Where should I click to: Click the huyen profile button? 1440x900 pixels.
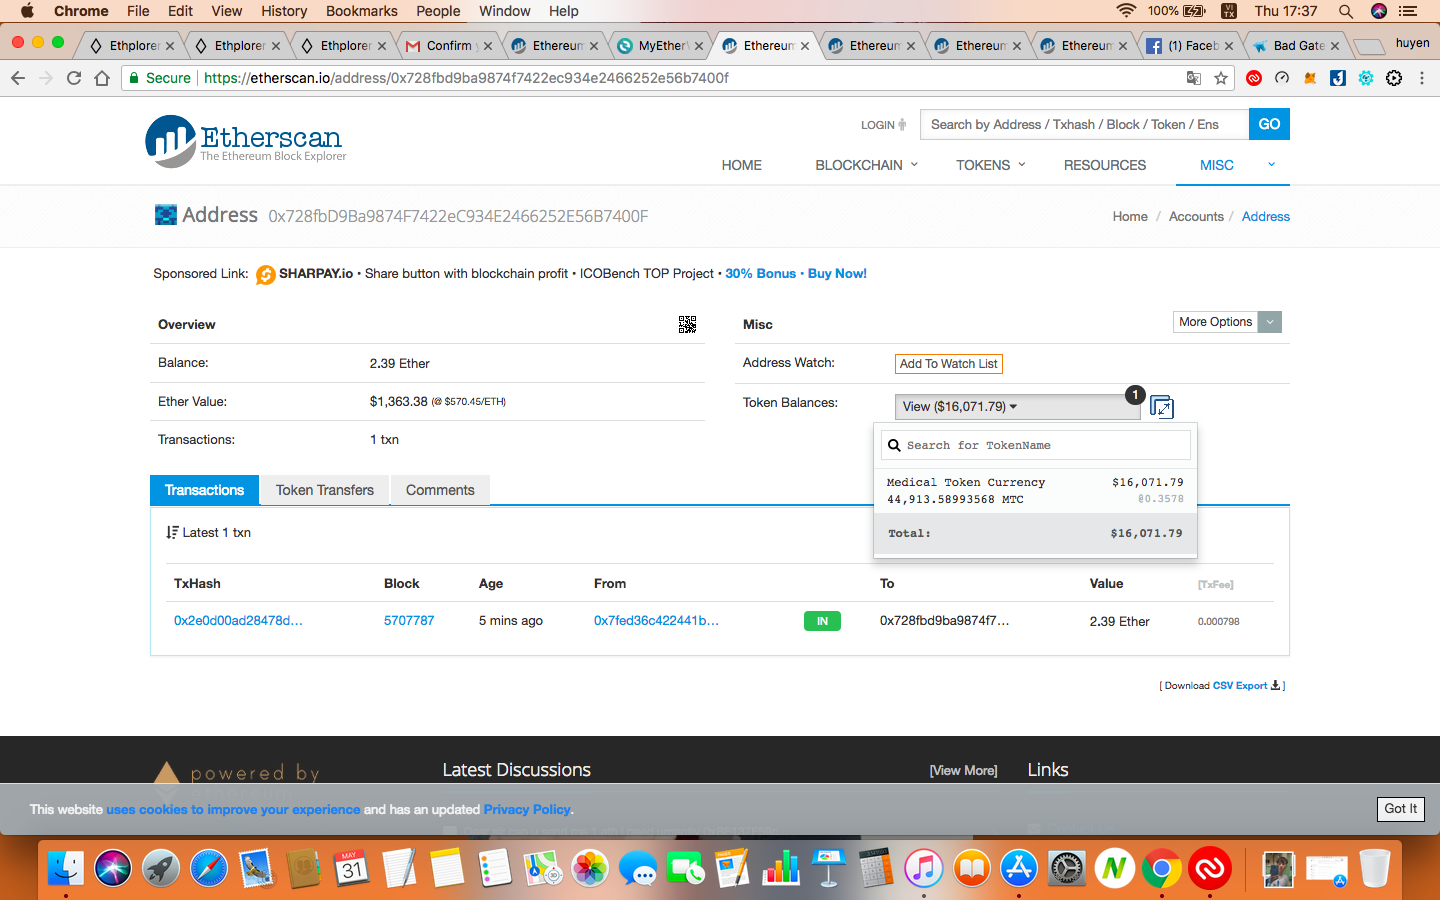point(1412,43)
